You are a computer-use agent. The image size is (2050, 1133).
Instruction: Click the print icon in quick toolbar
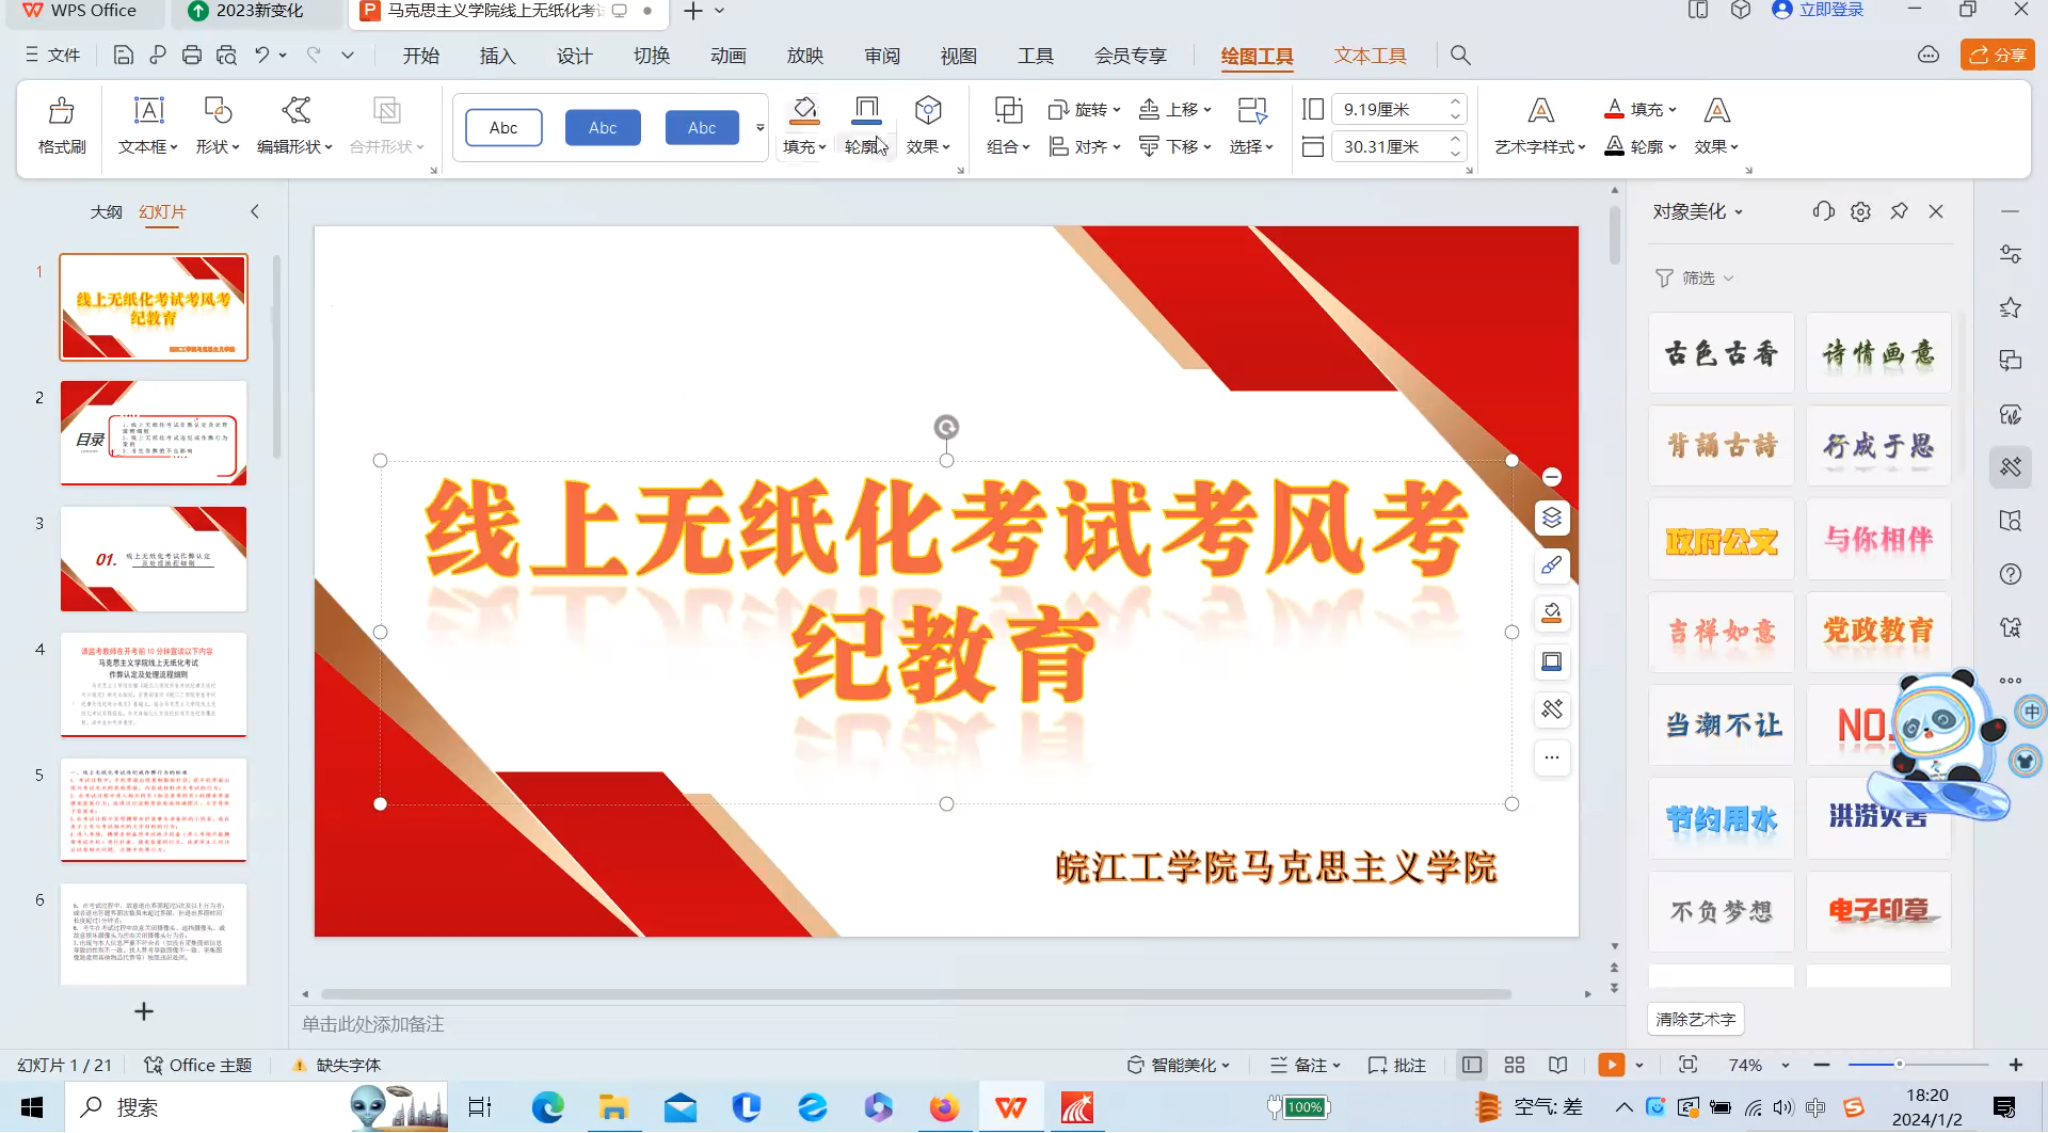[x=191, y=55]
